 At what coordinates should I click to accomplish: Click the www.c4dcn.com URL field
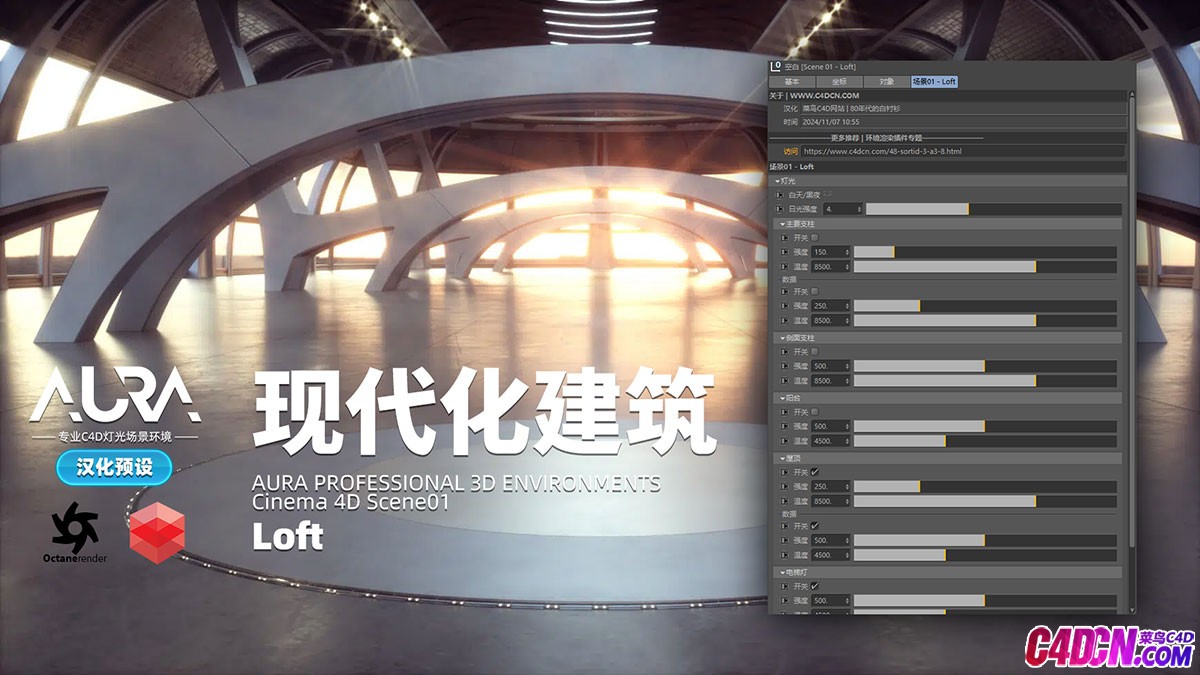pos(962,151)
